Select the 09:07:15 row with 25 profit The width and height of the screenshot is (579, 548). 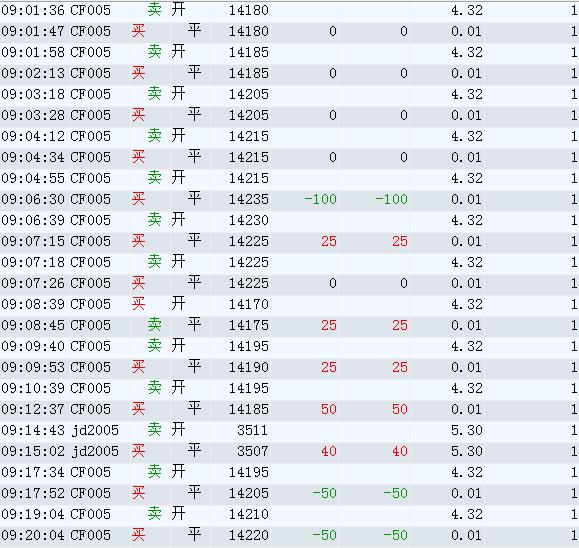290,241
